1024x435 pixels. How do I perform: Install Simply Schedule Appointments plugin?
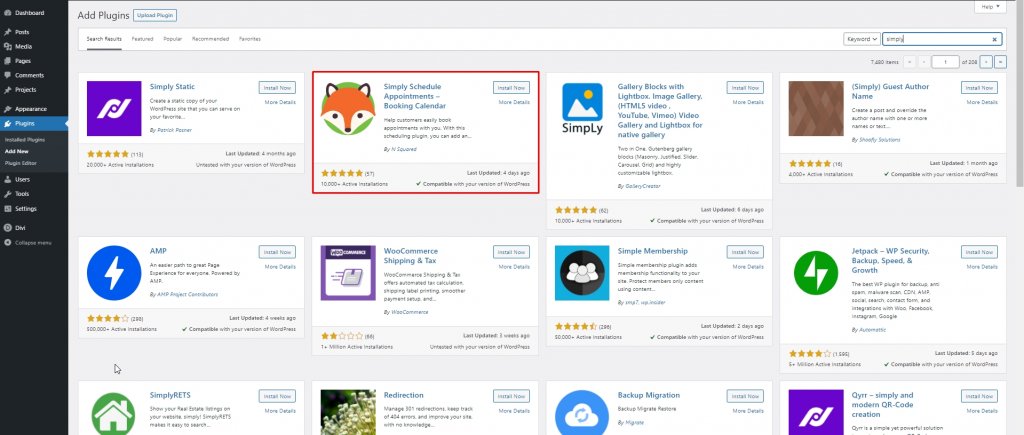pos(511,88)
